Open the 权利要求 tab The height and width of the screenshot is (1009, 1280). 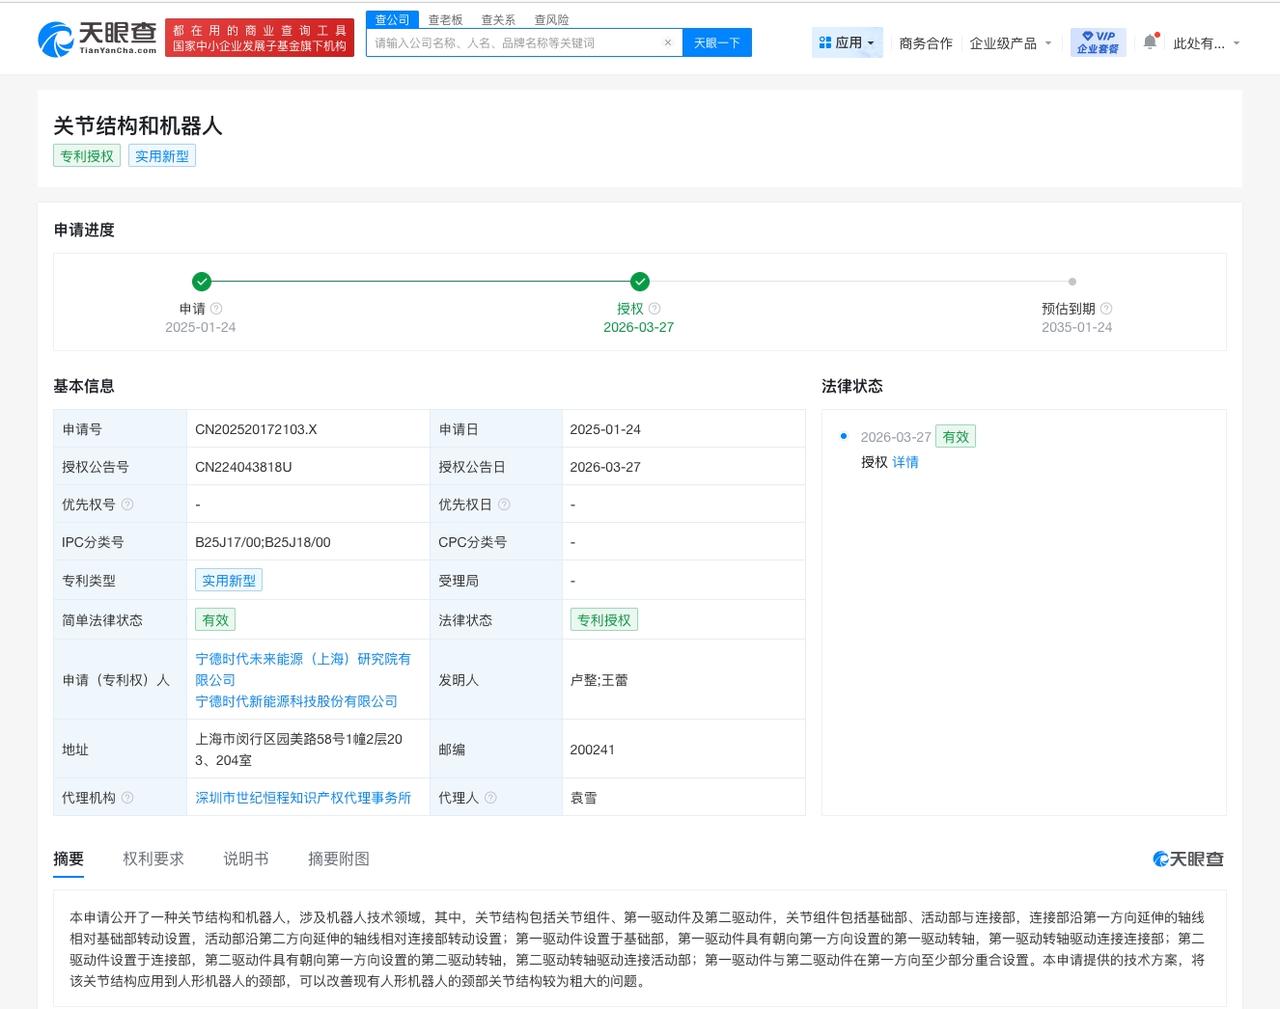tap(152, 858)
